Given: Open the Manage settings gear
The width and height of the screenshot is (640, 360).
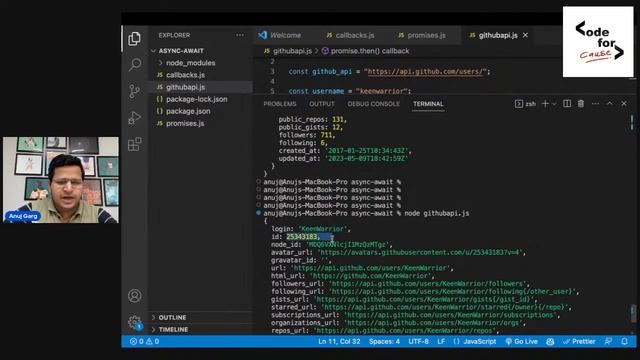Looking at the screenshot, I should tap(135, 322).
